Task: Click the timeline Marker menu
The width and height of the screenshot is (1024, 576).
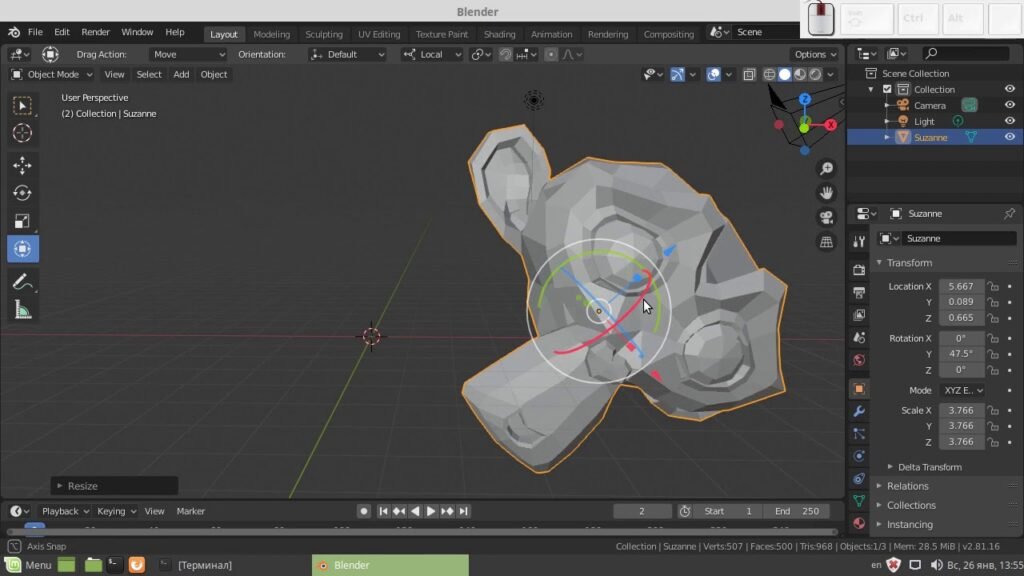Action: point(191,511)
